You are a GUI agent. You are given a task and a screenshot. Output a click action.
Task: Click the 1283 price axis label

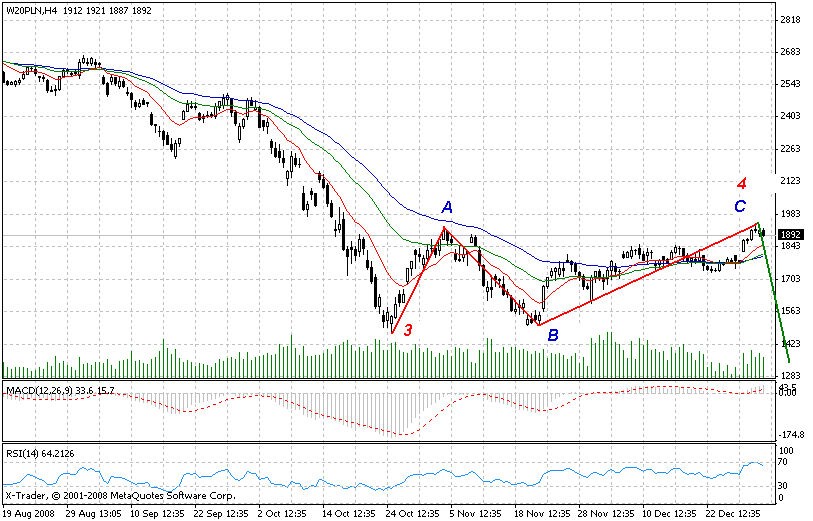[x=791, y=375]
